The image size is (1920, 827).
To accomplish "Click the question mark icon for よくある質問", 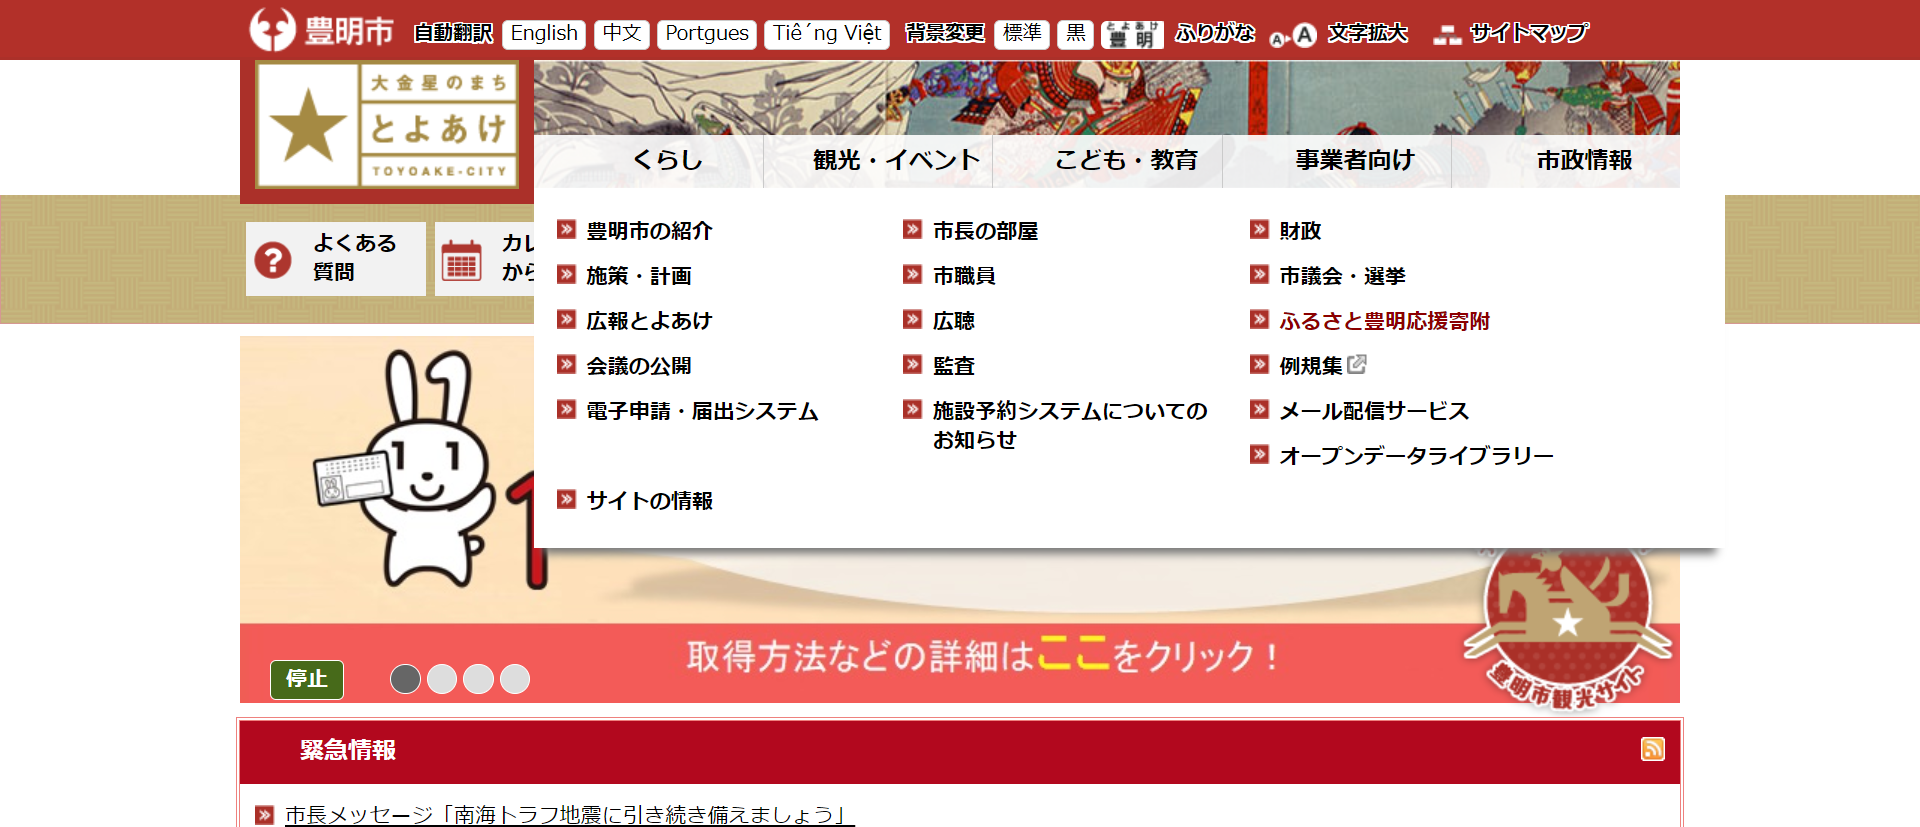I will tap(273, 259).
